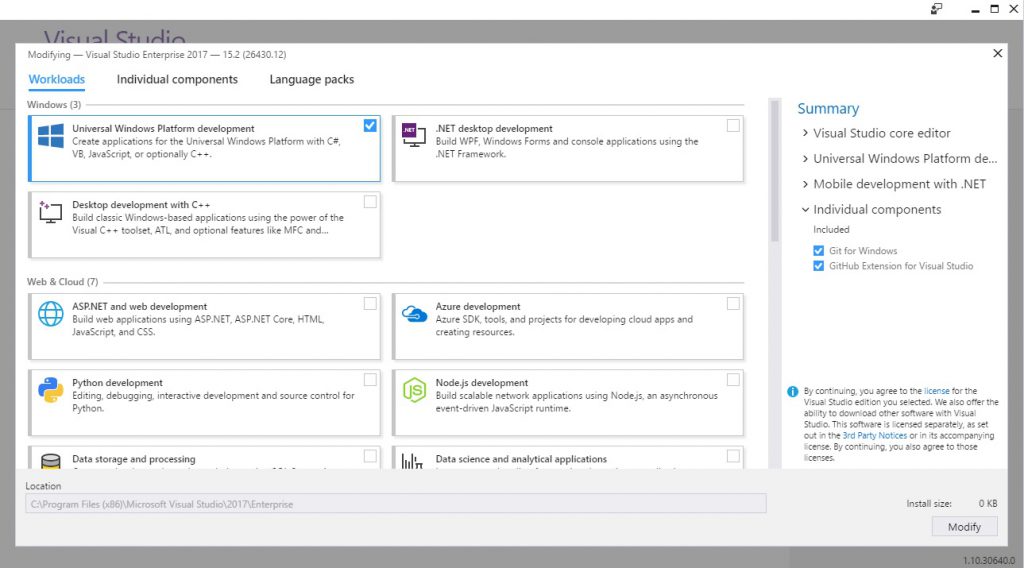Open the Individual components tab
Screen dimensions: 1024x568
(x=177, y=80)
